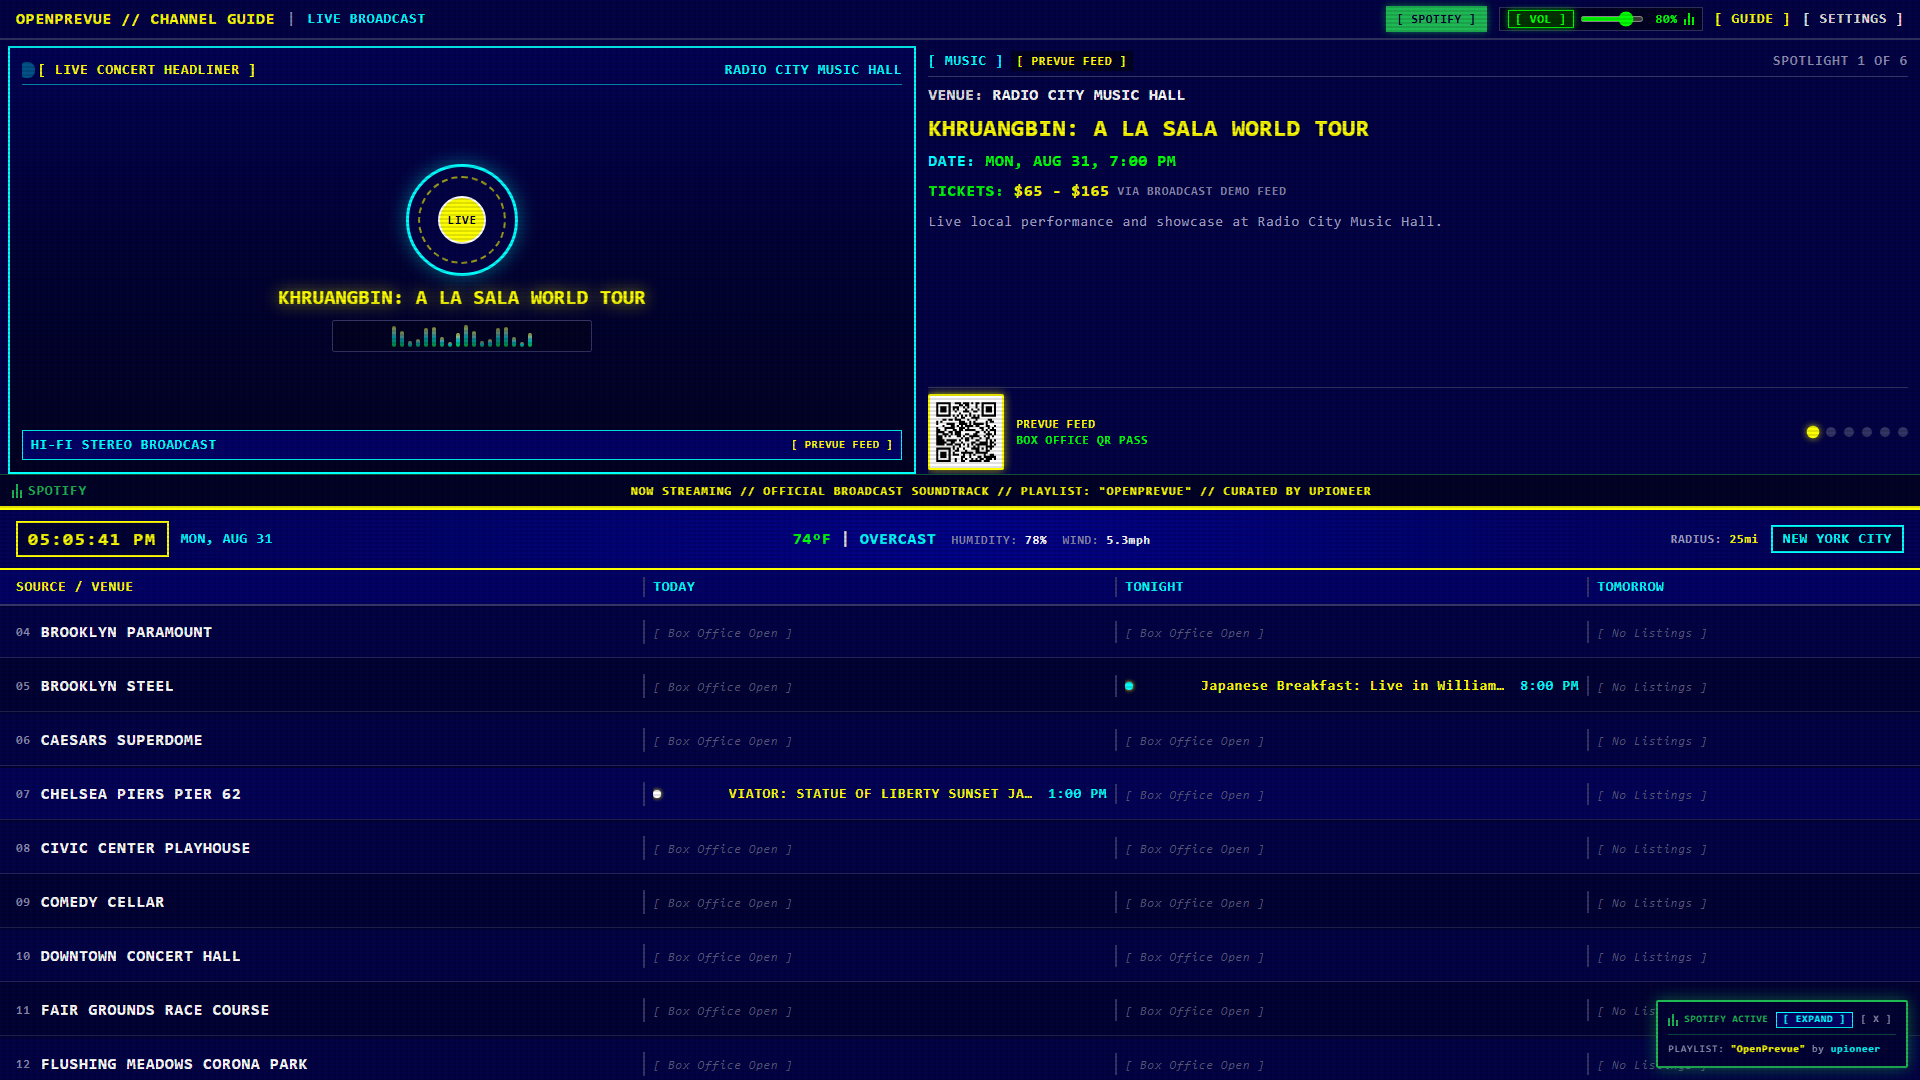Viewport: 1920px width, 1080px height.
Task: Toggle the Spotify button in header
Action: tap(1436, 19)
